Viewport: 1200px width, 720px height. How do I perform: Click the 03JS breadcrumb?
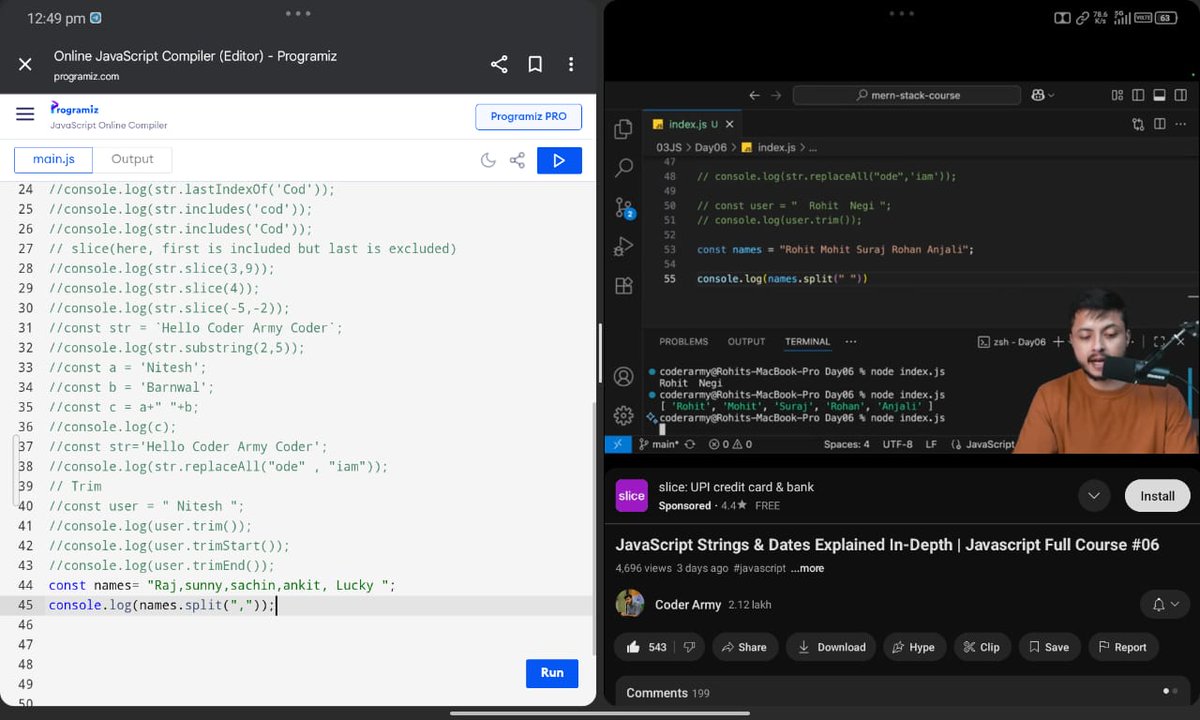coord(669,147)
